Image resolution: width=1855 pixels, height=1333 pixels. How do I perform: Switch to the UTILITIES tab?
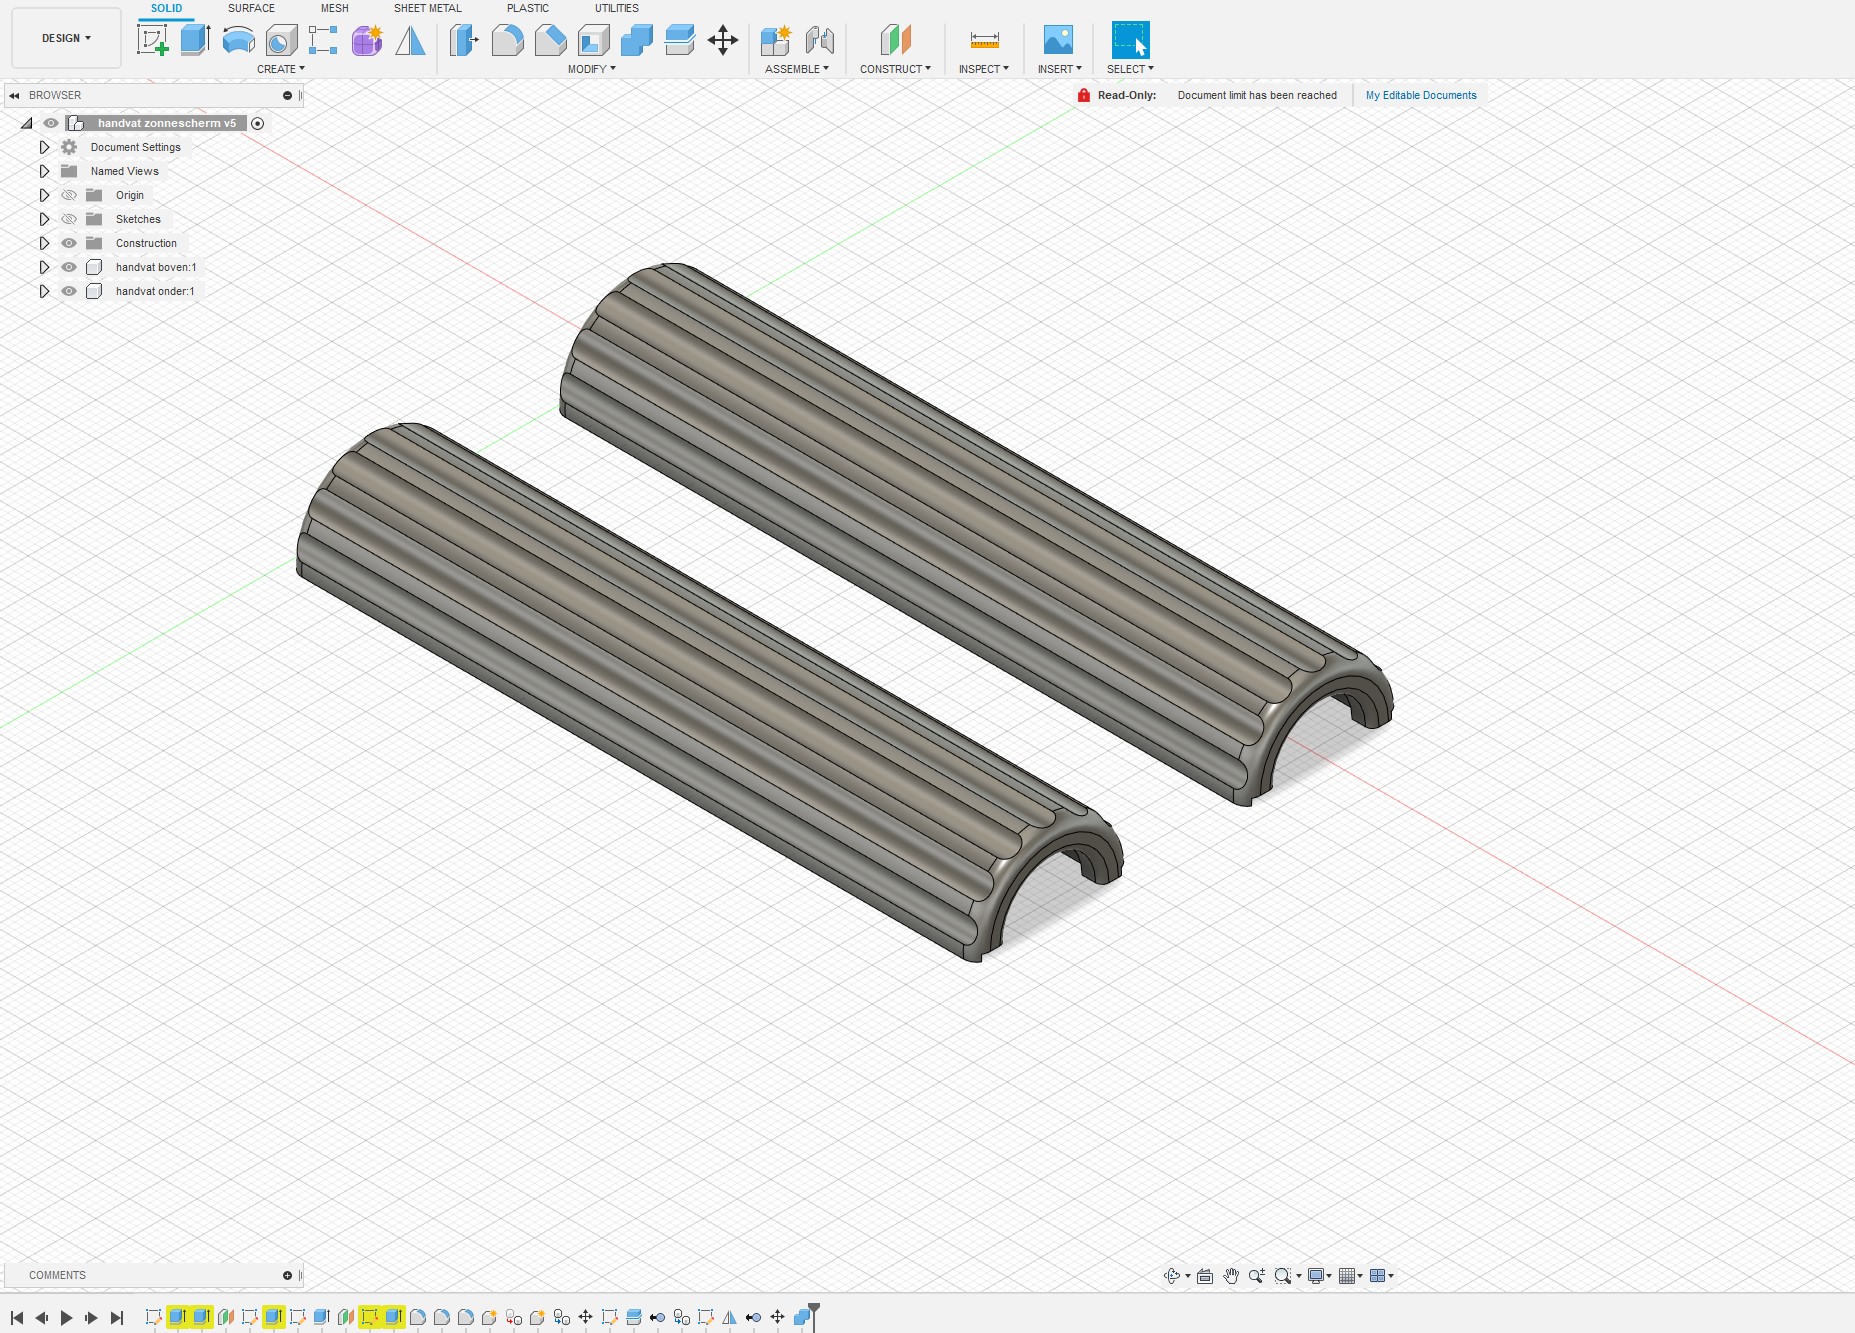(616, 8)
